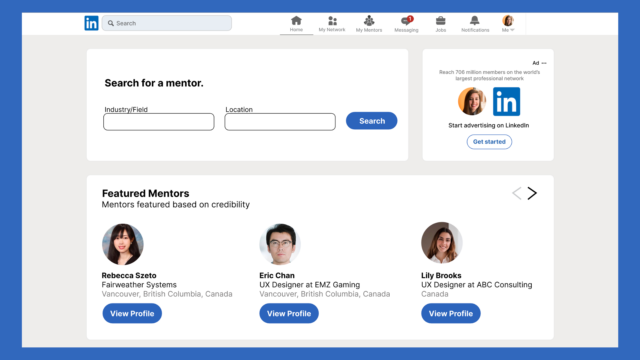The image size is (640, 360).
Task: View Lily Brooks' profile
Action: tap(451, 313)
